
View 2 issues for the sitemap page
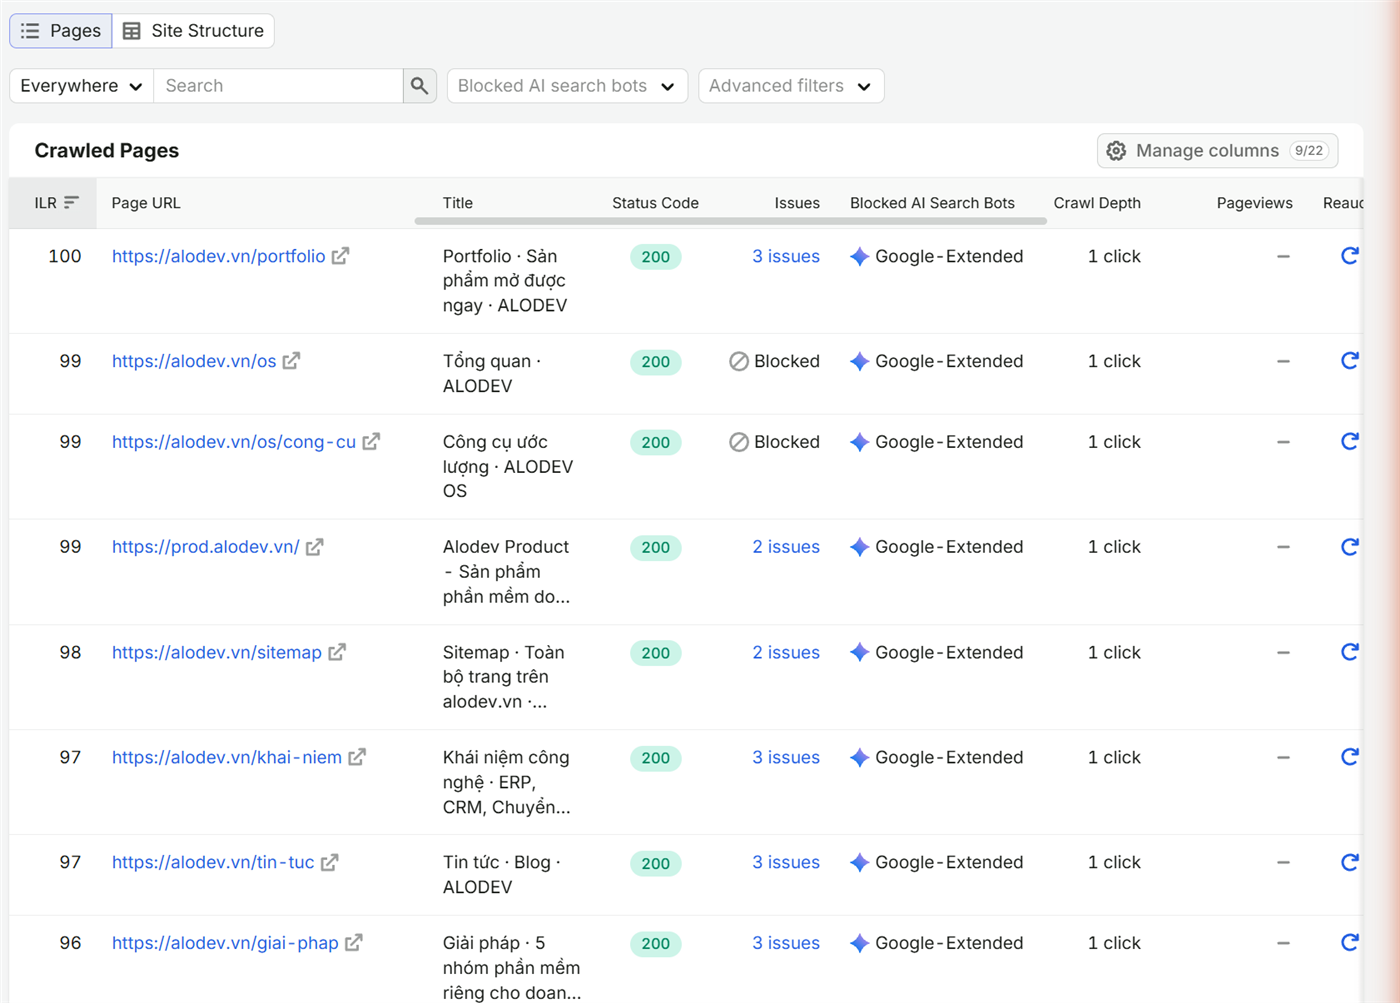click(x=786, y=652)
